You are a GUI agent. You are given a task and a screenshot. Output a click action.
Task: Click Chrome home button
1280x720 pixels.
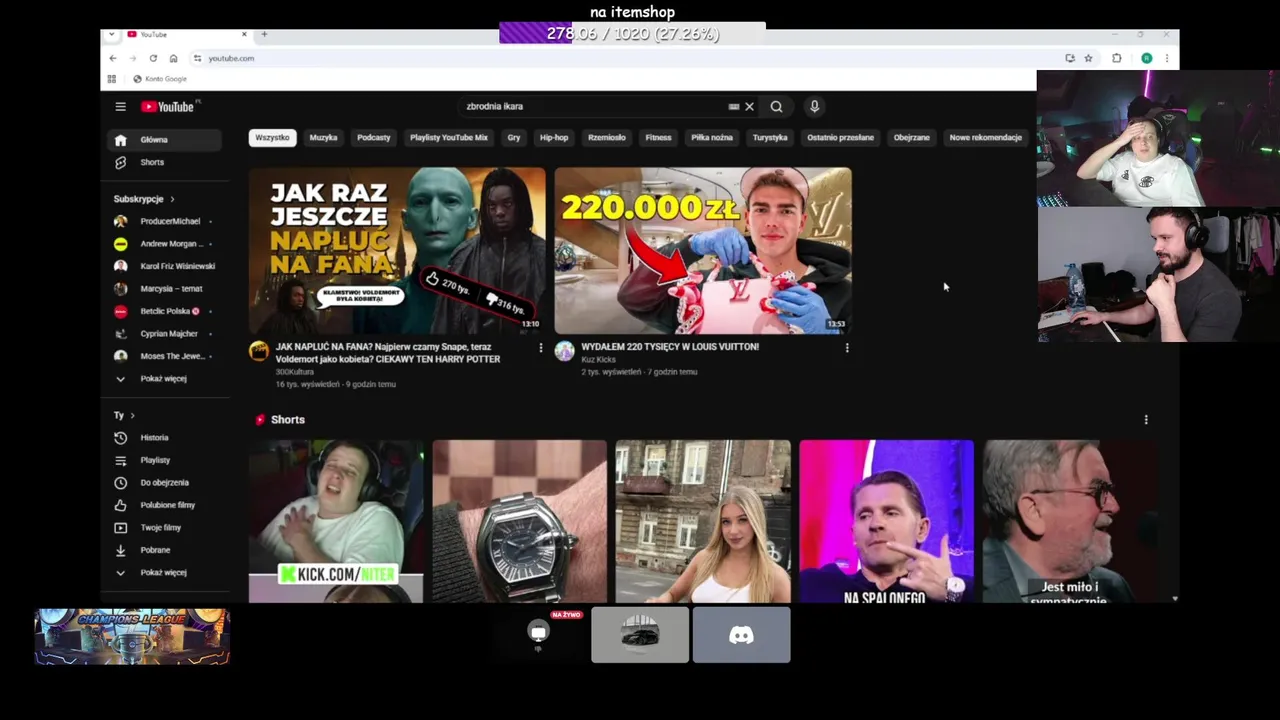pos(173,58)
